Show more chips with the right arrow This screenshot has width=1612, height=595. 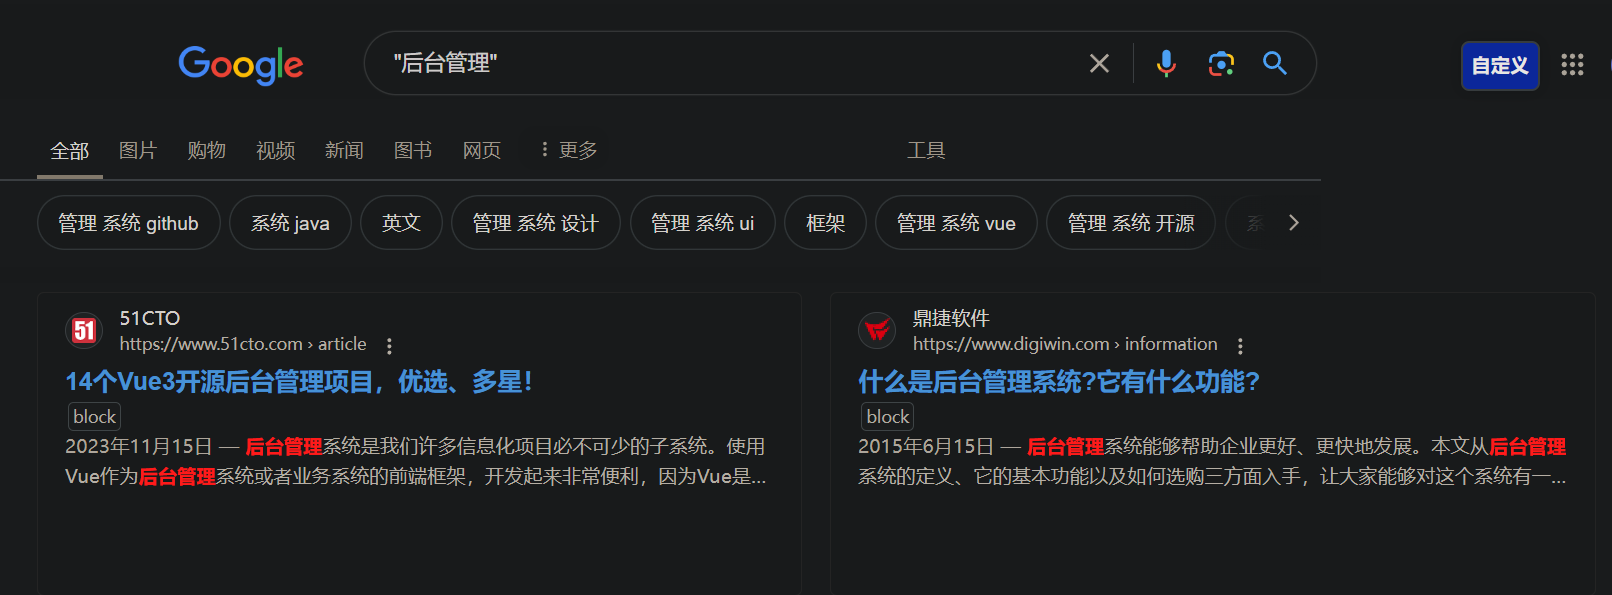[1294, 222]
